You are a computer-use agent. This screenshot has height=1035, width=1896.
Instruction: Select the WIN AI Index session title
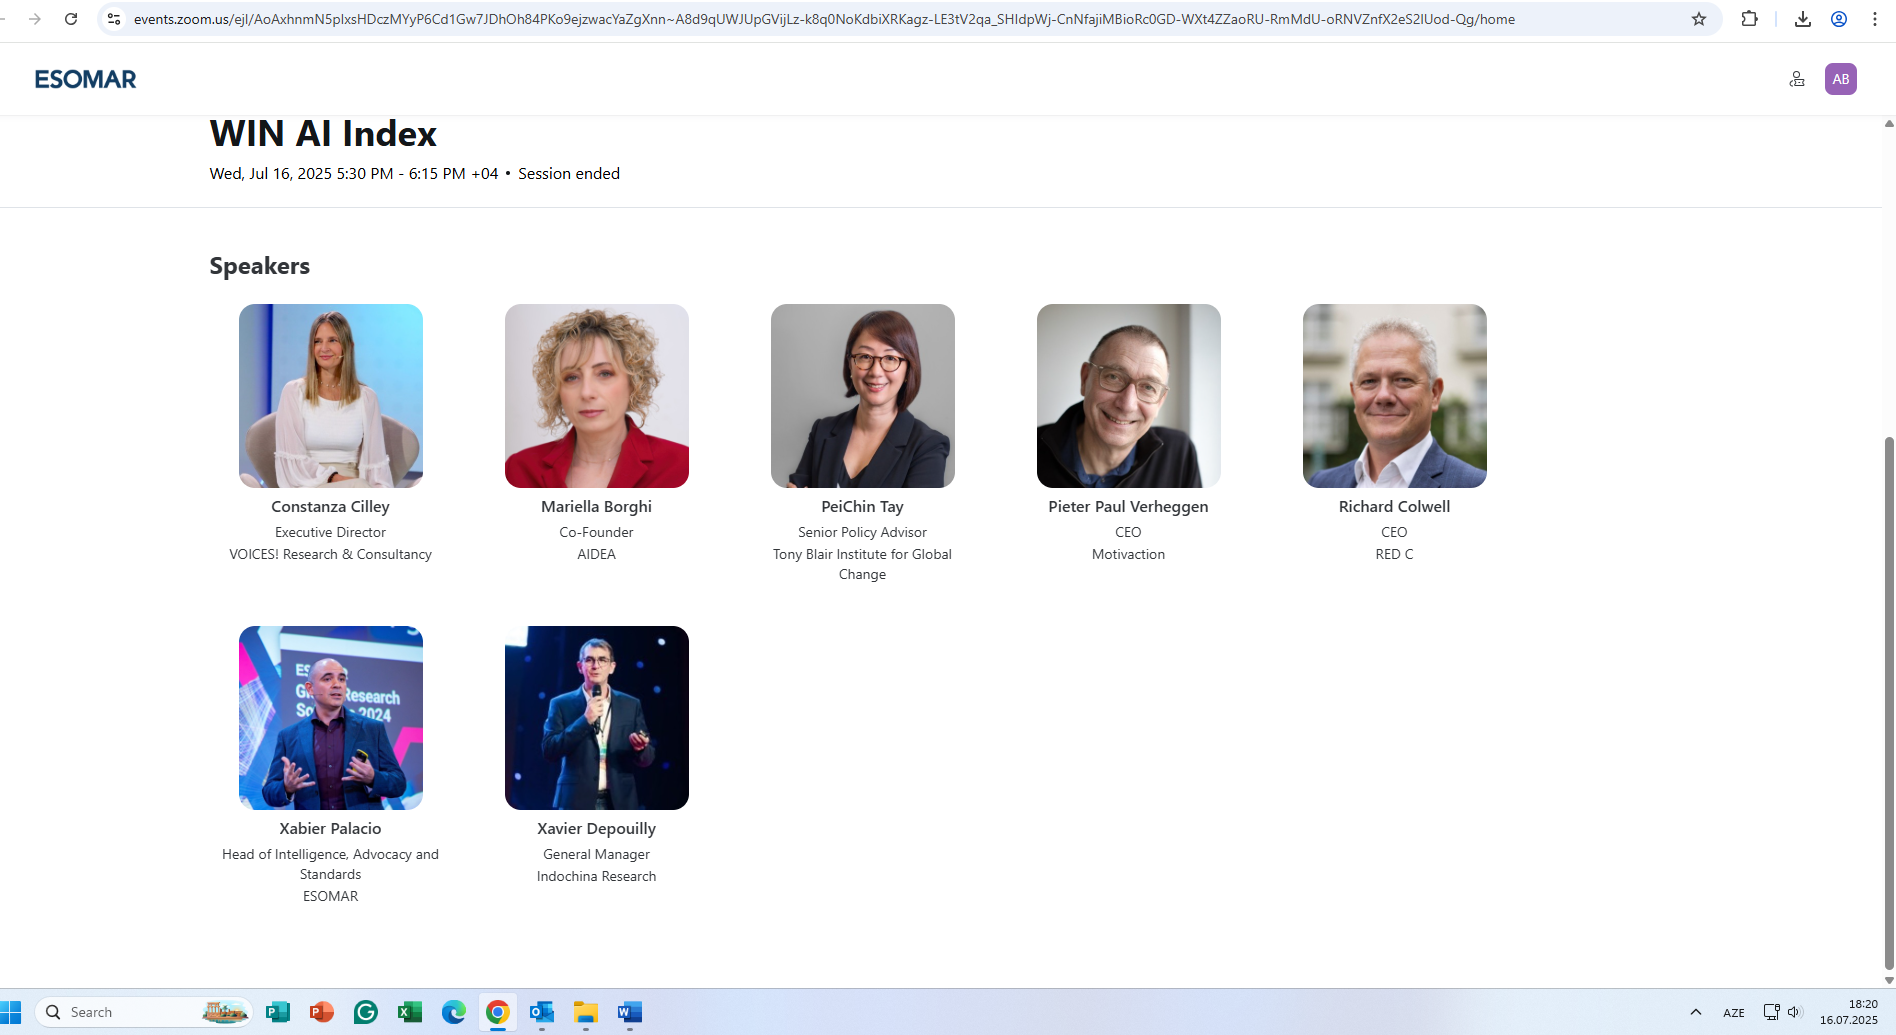tap(323, 134)
